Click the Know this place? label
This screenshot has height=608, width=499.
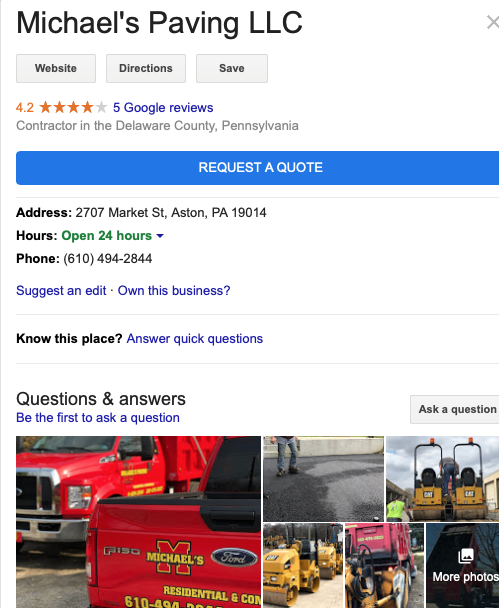(x=69, y=339)
